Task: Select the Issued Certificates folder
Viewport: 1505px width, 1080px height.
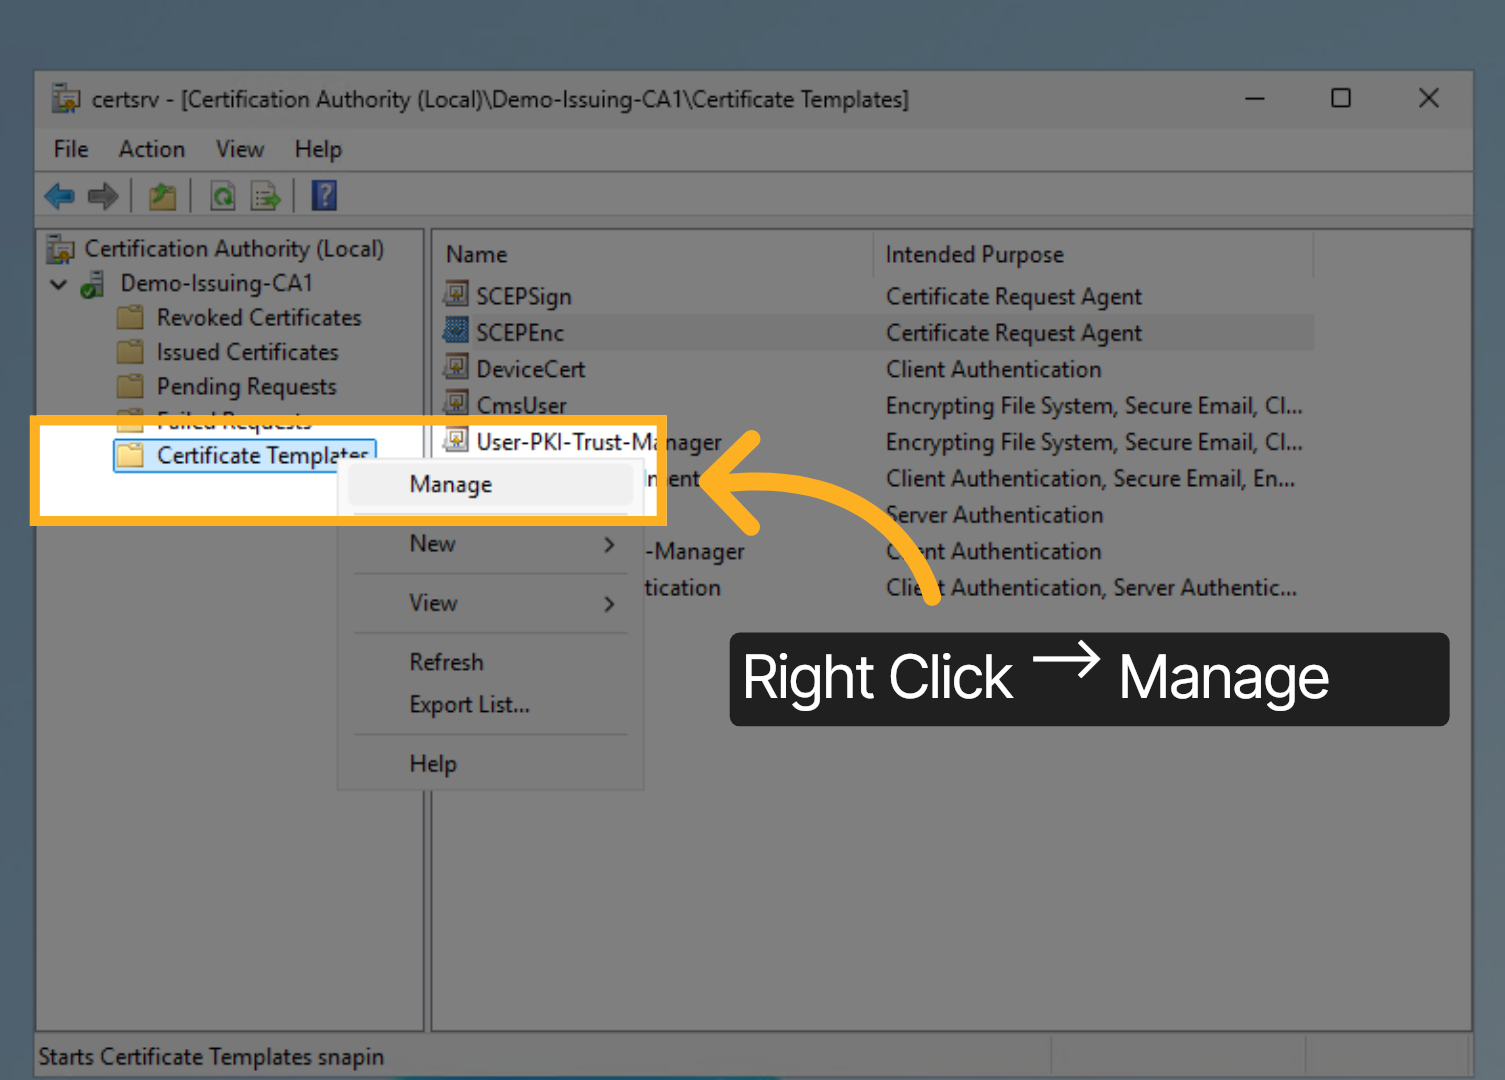Action: [x=246, y=351]
